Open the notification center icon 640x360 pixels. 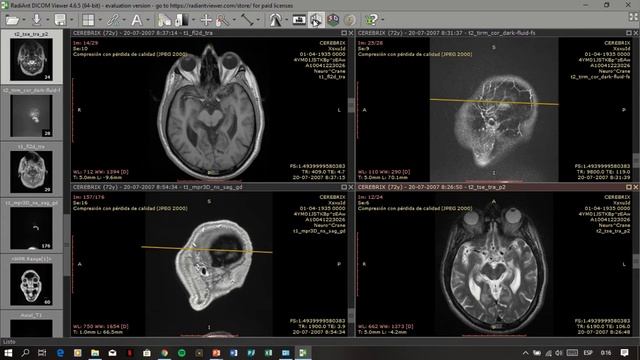coord(624,353)
